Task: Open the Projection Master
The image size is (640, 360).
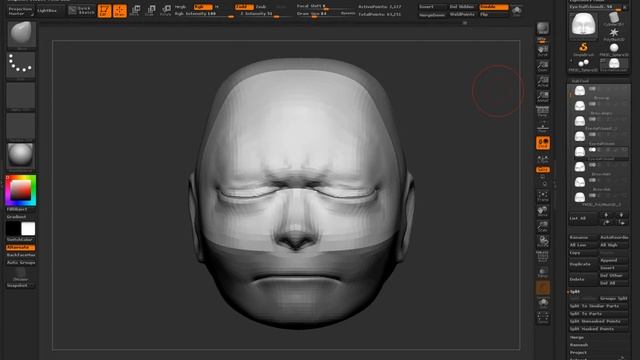Action: coord(20,11)
